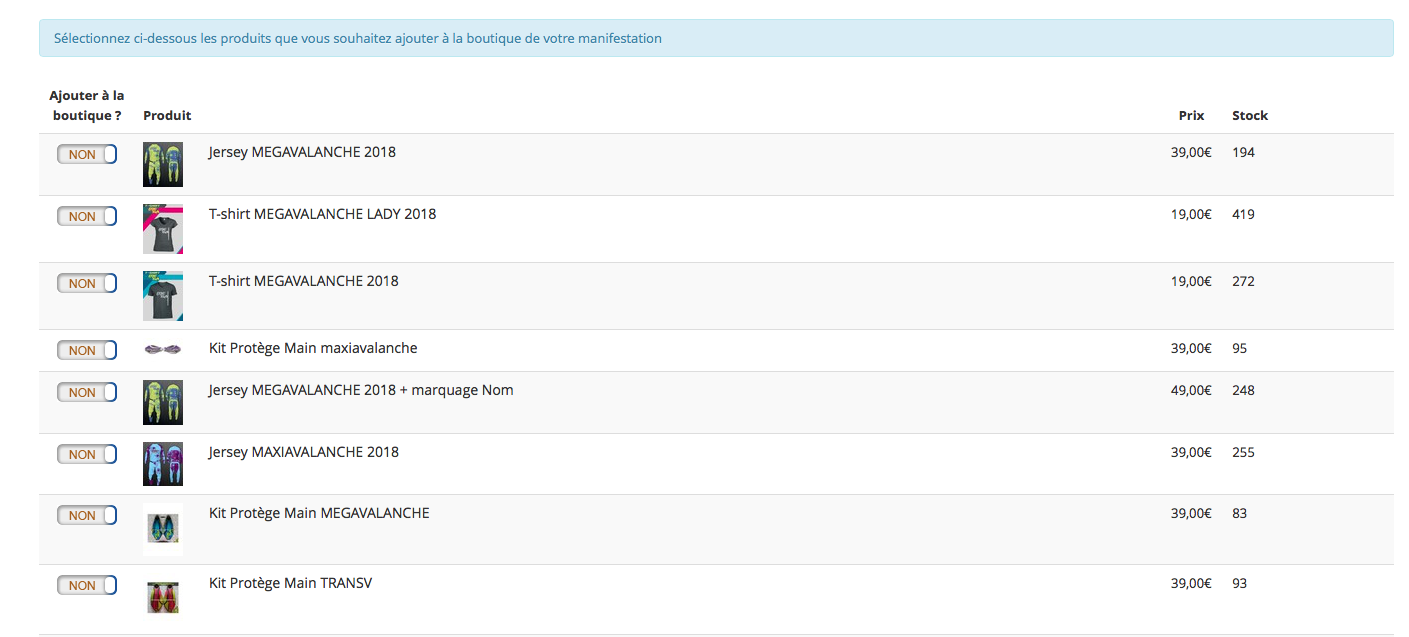Click the stock value 83

click(x=1240, y=513)
